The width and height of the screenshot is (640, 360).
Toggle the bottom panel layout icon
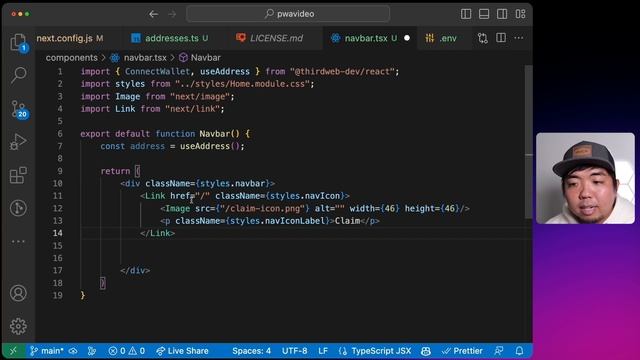484,14
